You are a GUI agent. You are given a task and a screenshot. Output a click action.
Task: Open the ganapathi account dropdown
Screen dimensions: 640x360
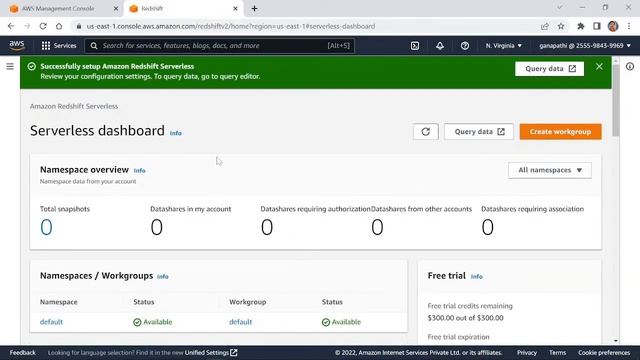[585, 46]
